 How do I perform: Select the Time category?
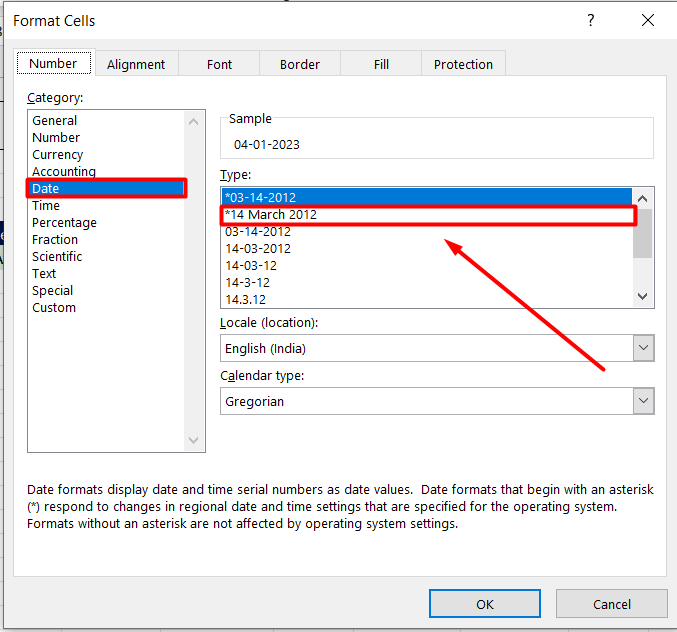pyautogui.click(x=107, y=205)
